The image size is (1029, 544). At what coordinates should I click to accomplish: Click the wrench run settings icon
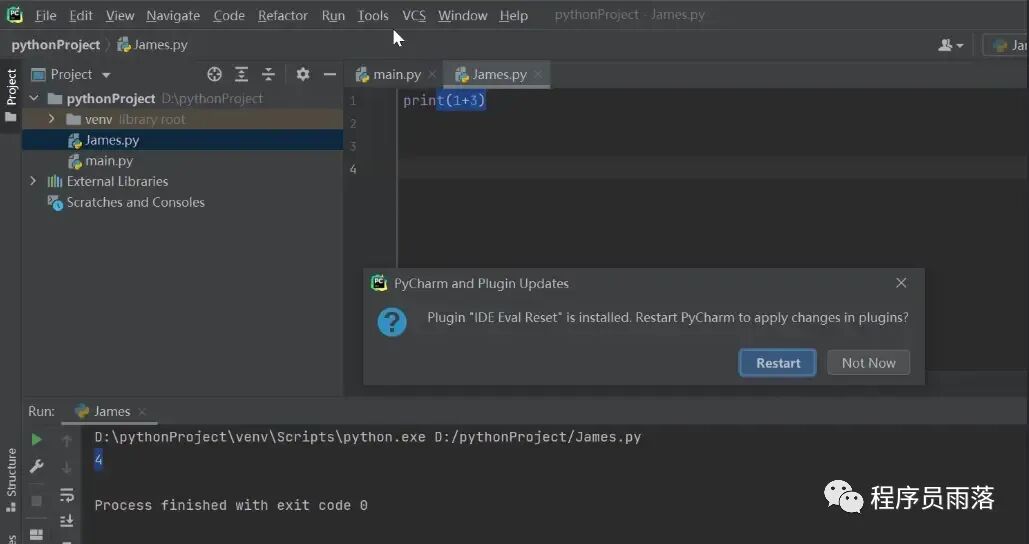[x=37, y=466]
